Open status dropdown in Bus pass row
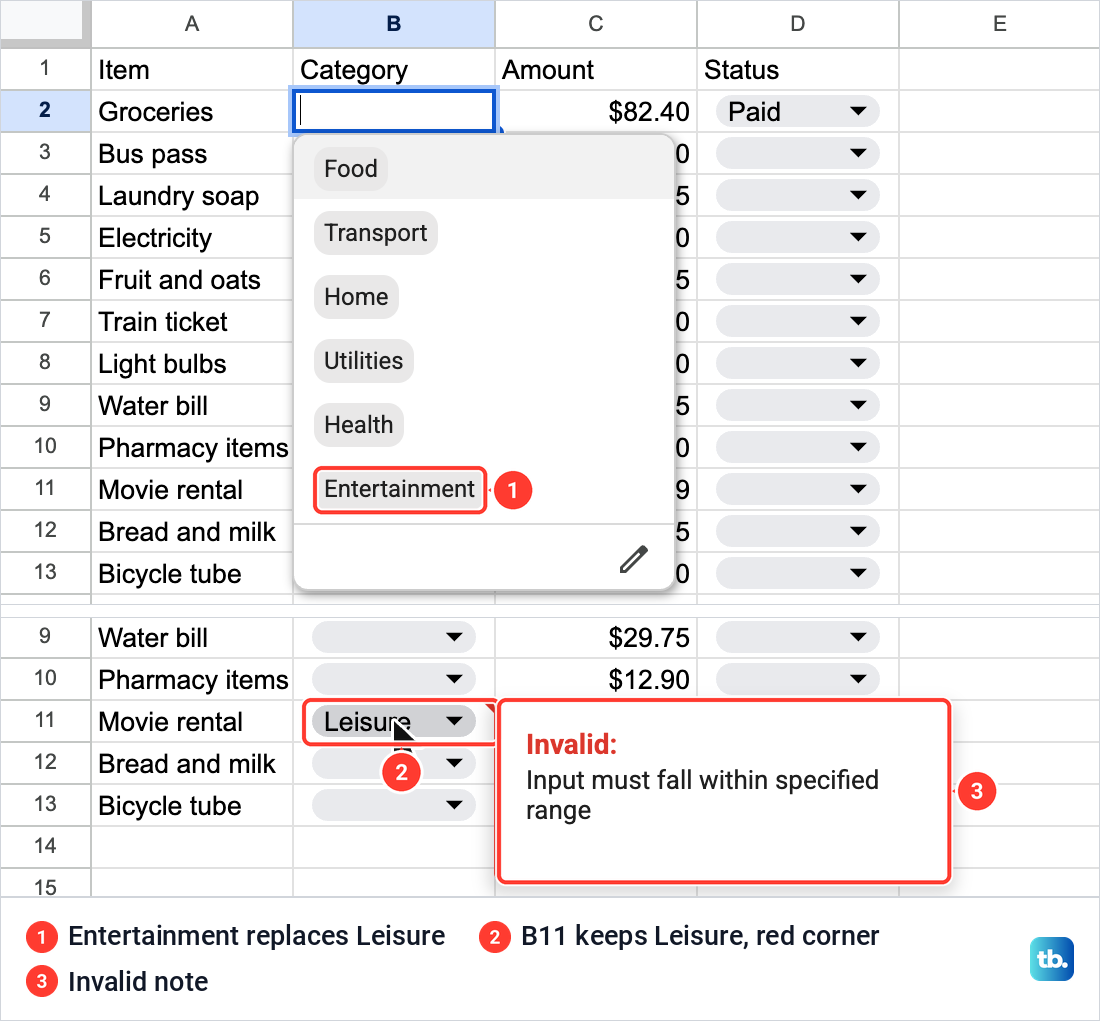This screenshot has height=1021, width=1100. coord(797,153)
